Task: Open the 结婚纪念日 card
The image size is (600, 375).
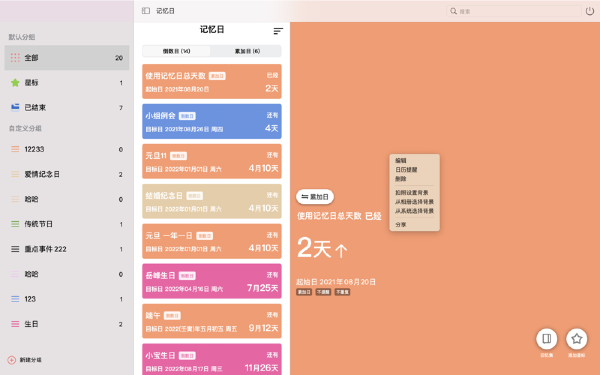Action: 212,201
